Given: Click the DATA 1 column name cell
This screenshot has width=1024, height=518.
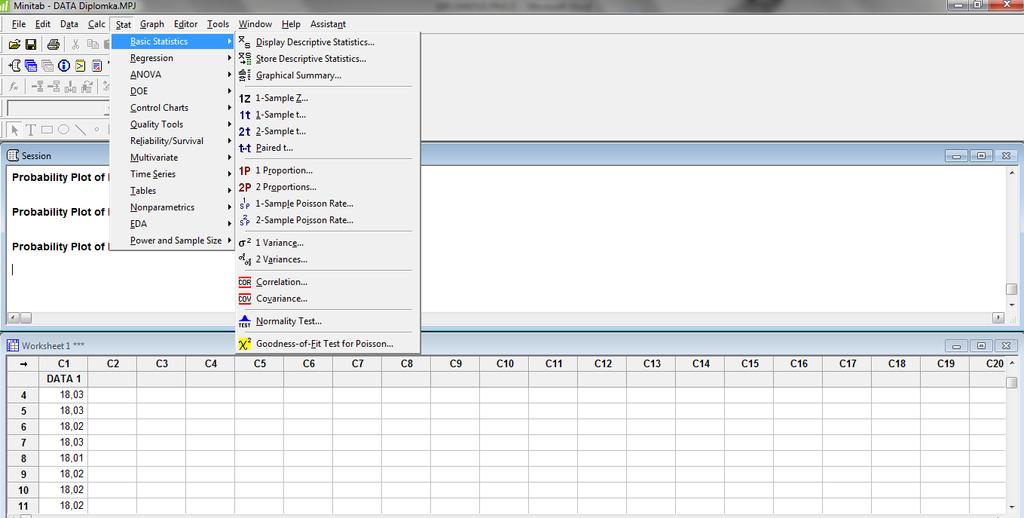Looking at the screenshot, I should click(x=63, y=379).
